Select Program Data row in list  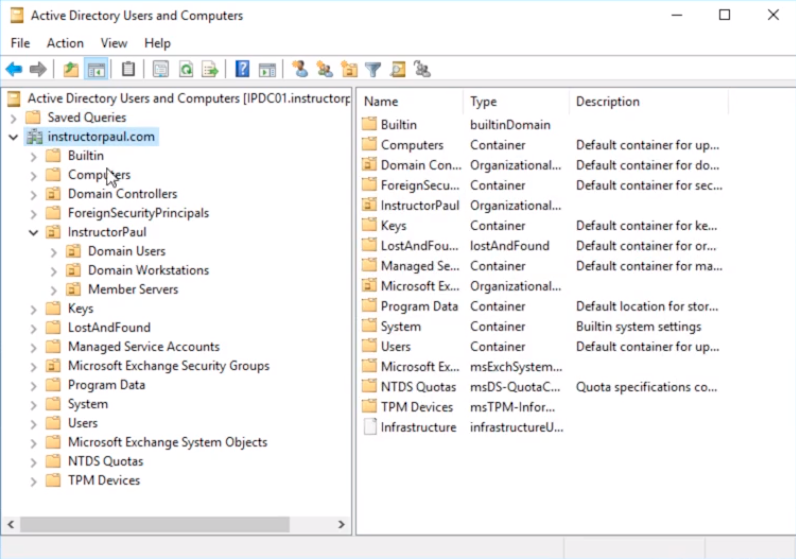coord(418,306)
